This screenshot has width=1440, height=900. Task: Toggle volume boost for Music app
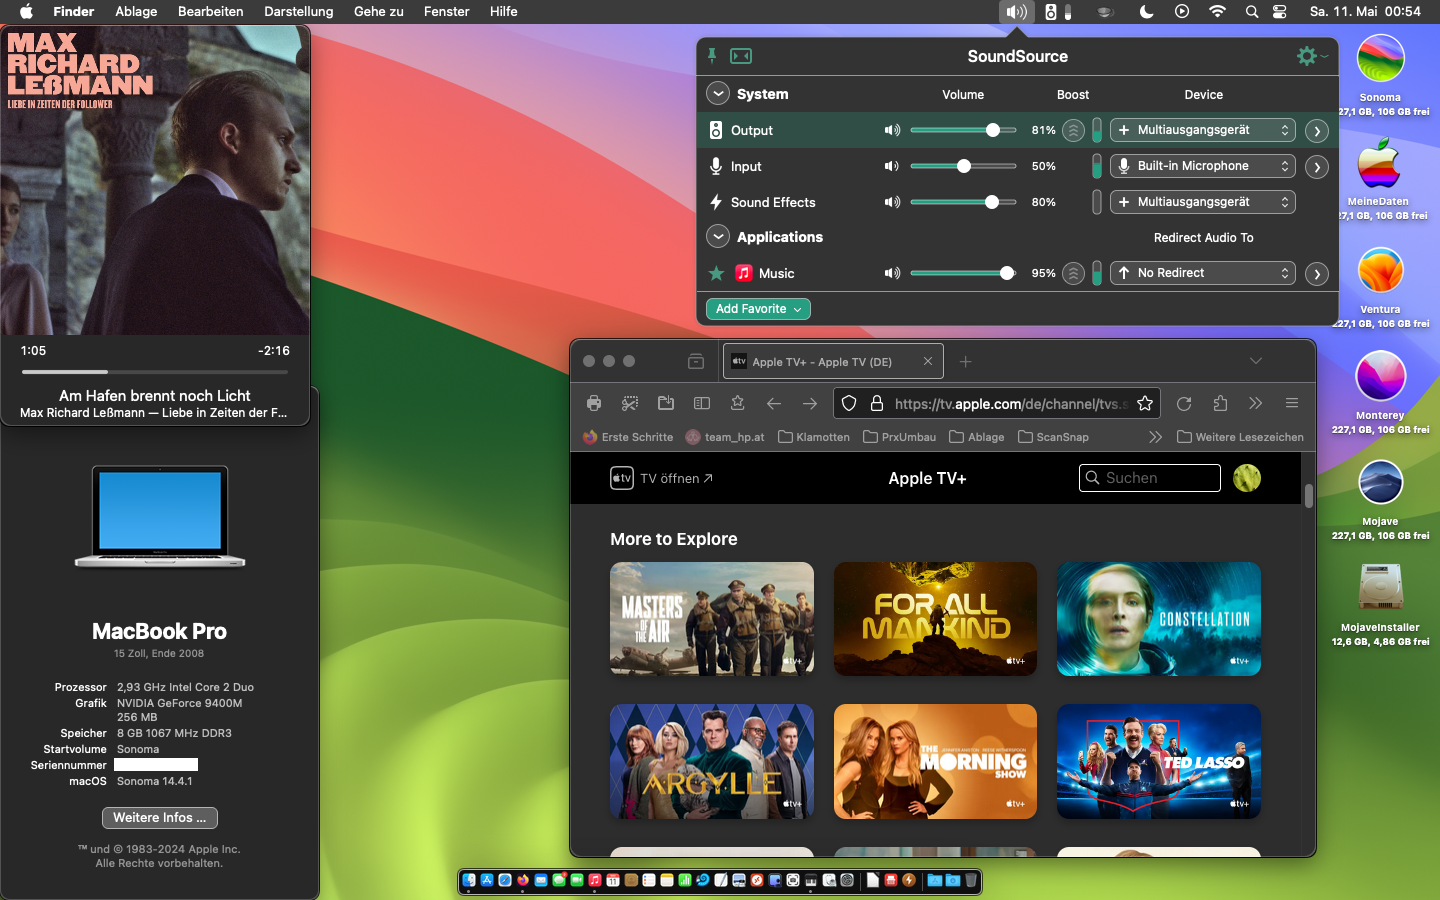click(1073, 273)
